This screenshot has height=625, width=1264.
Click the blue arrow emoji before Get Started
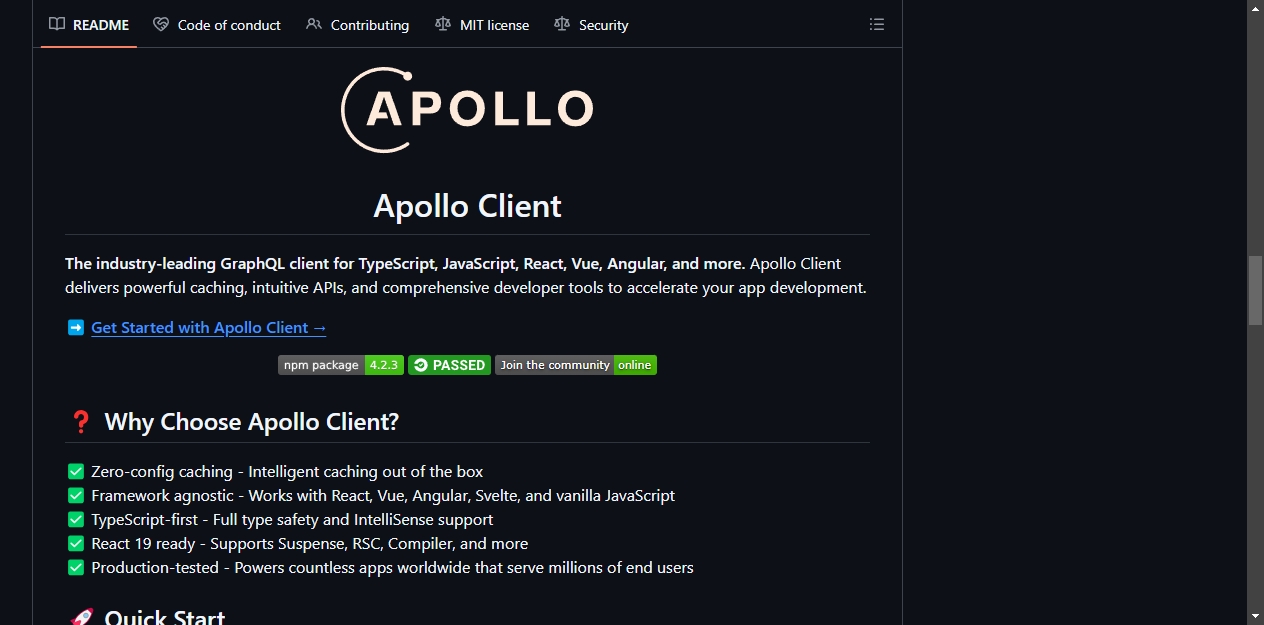[x=76, y=327]
